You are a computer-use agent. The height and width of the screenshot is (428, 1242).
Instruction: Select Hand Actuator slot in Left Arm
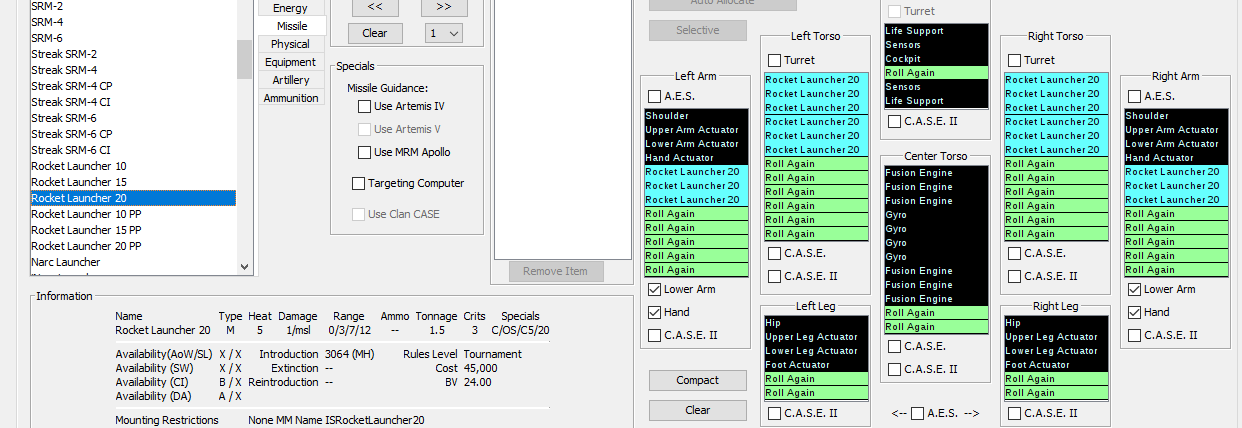tap(696, 158)
